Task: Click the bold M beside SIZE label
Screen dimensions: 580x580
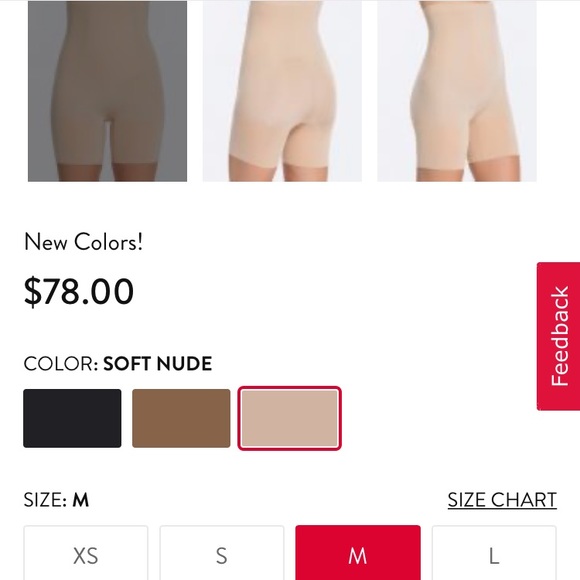Action: pyautogui.click(x=81, y=500)
